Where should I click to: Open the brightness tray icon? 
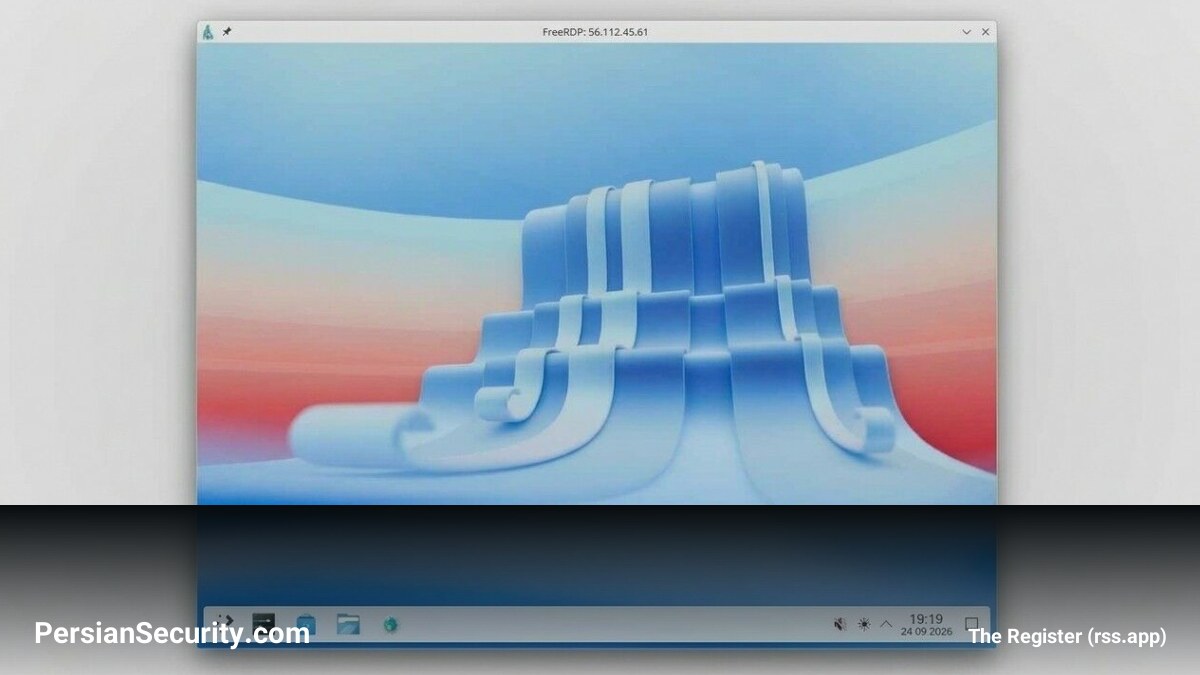[864, 624]
